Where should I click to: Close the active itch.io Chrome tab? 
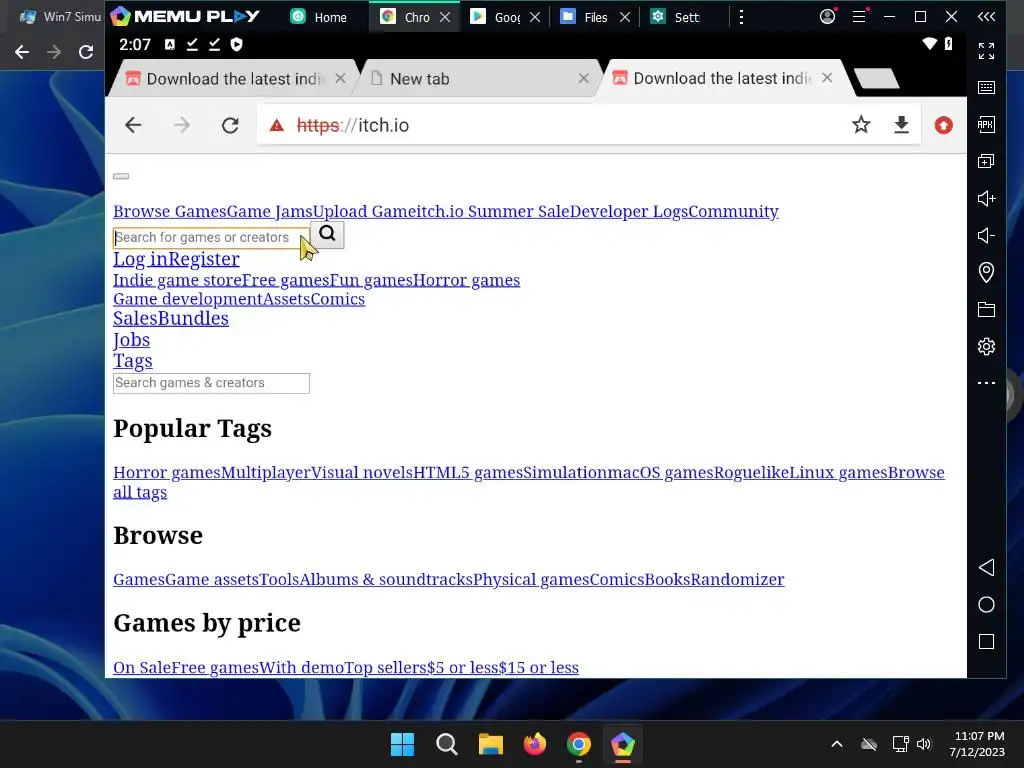point(827,78)
